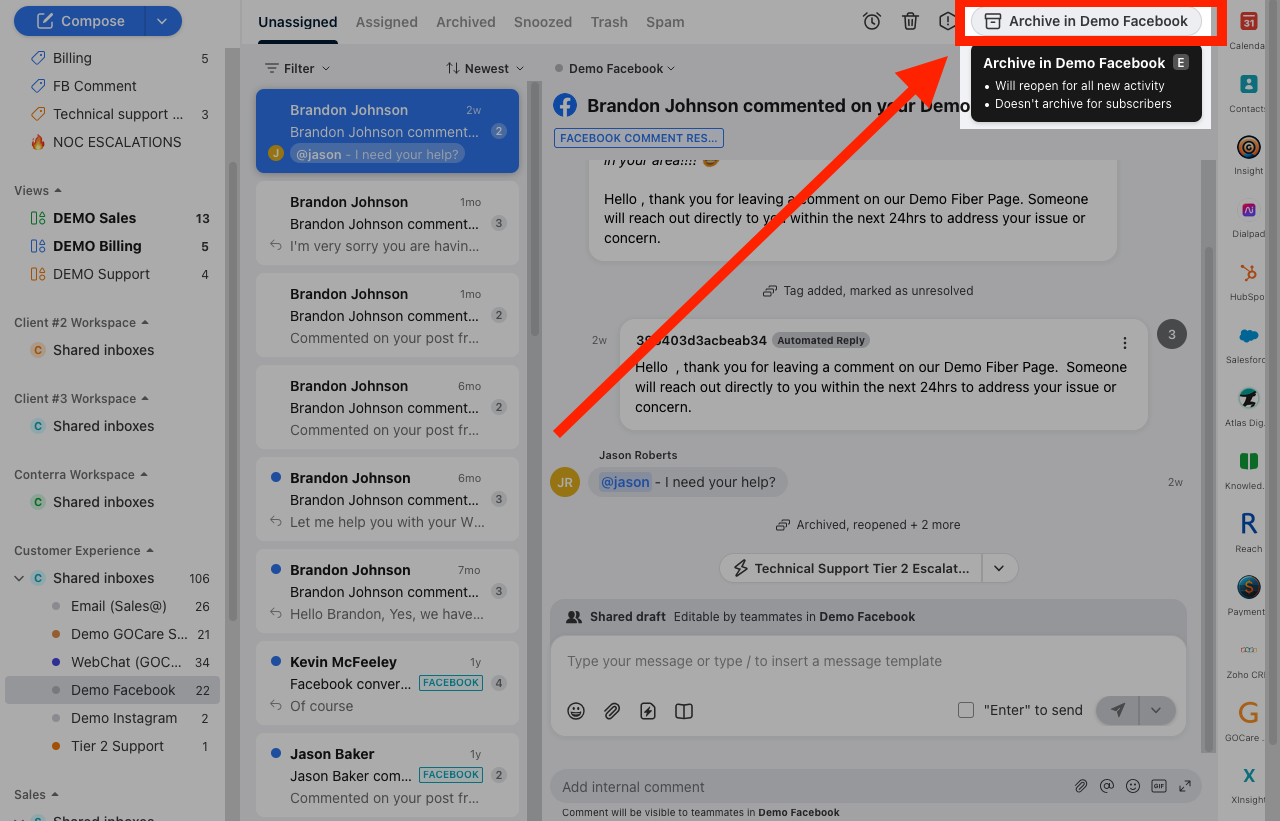Switch to Trash tab
Image resolution: width=1280 pixels, height=821 pixels.
[x=609, y=22]
